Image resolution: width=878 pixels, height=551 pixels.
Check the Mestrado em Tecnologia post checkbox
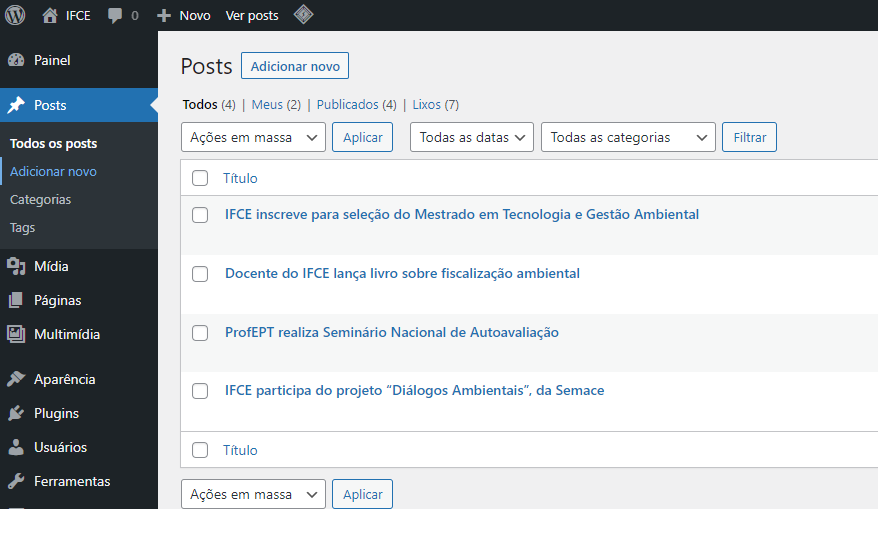pos(200,215)
